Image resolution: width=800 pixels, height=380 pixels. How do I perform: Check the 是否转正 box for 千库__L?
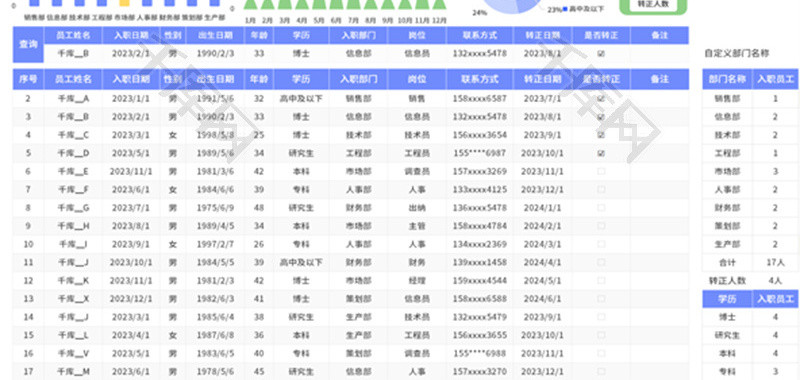pos(601,335)
